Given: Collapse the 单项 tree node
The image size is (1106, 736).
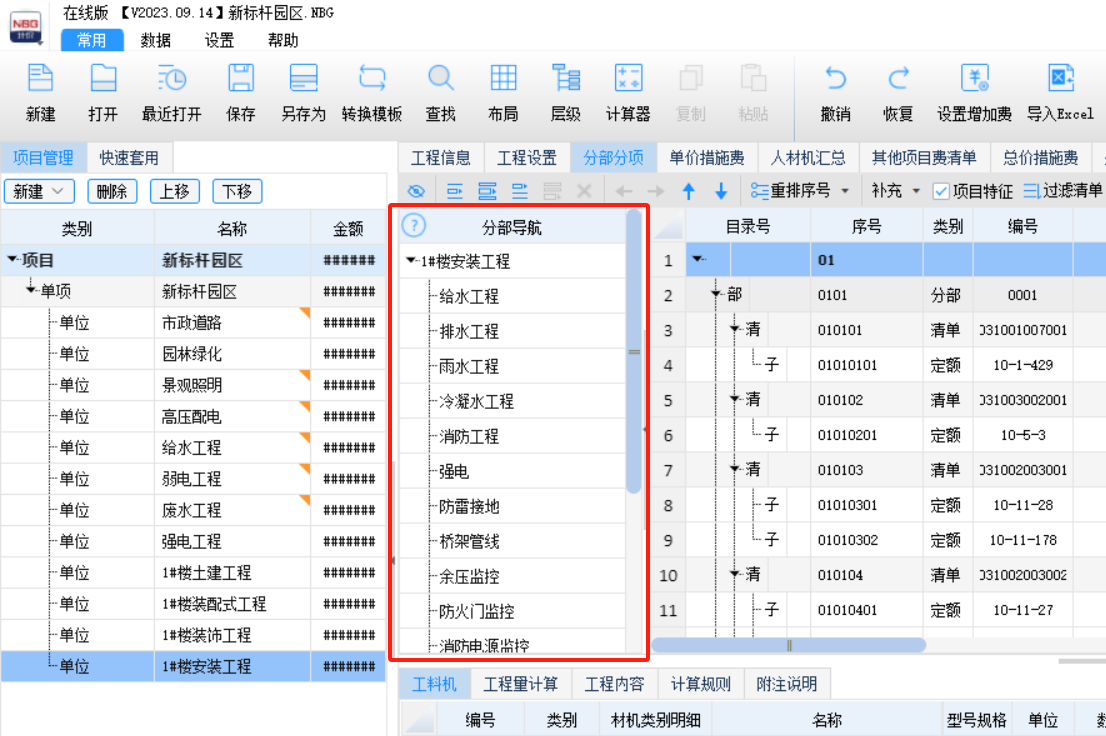Looking at the screenshot, I should click(x=30, y=289).
